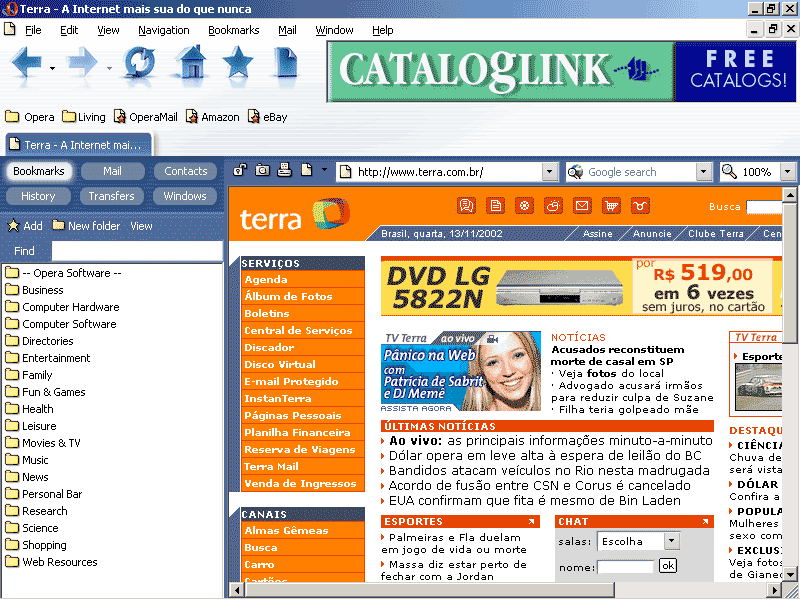Click the print icon in address bar
This screenshot has height=600, width=800.
pos(284,171)
